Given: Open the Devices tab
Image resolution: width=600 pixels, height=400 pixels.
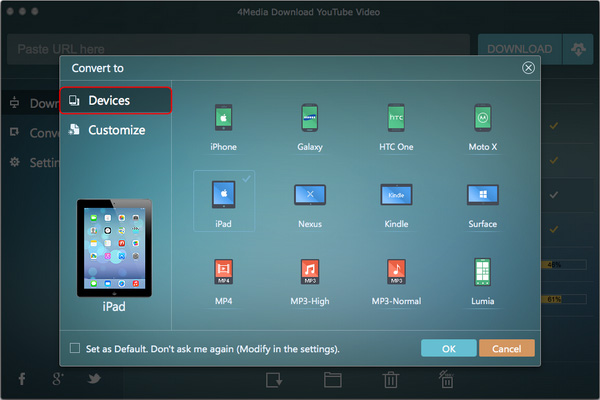Looking at the screenshot, I should [115, 101].
